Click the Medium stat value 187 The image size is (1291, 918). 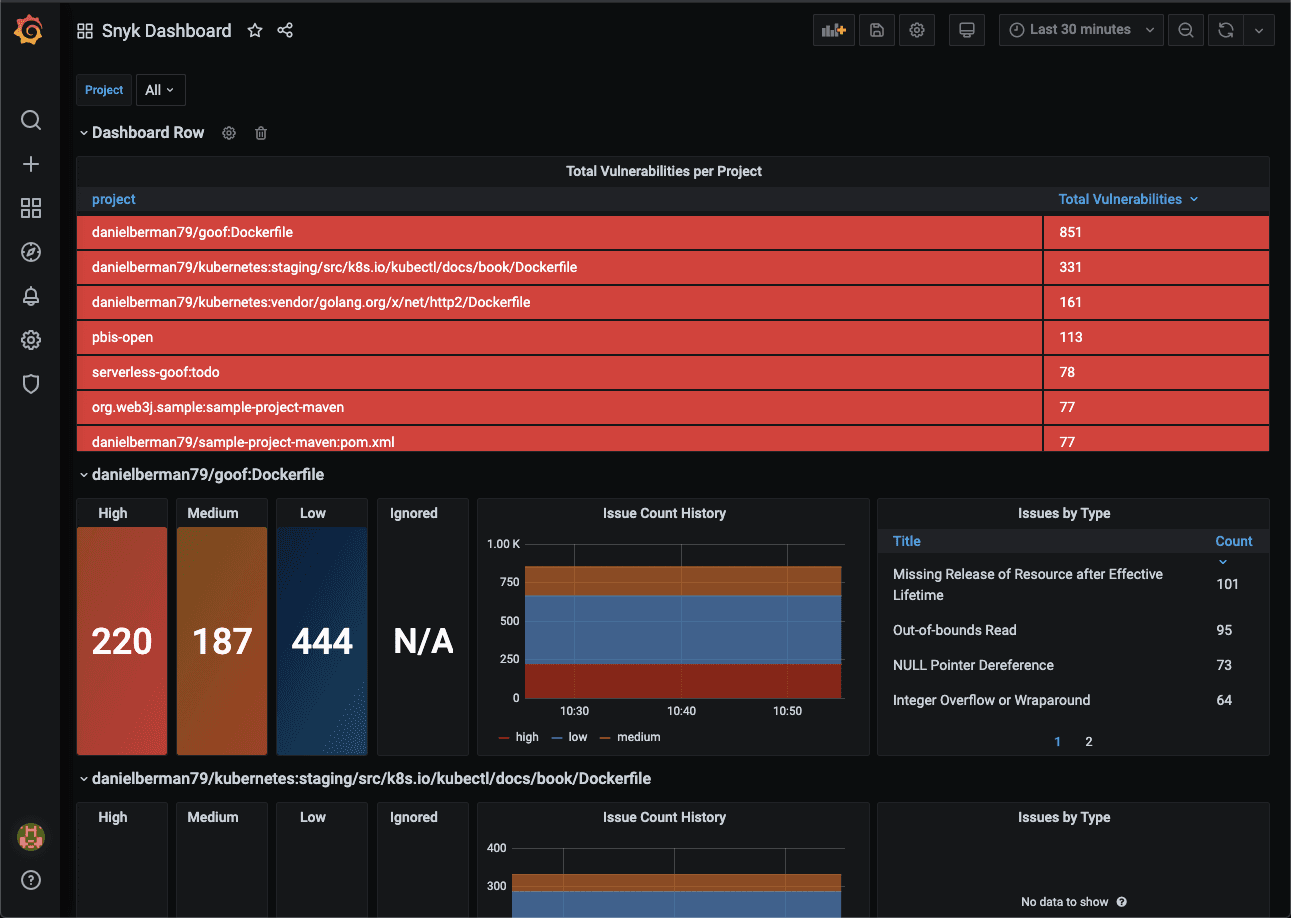222,641
